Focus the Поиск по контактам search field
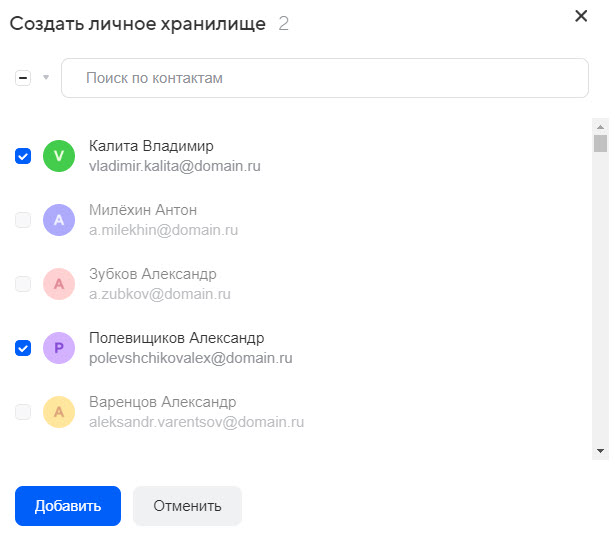This screenshot has width=615, height=542. (x=325, y=78)
